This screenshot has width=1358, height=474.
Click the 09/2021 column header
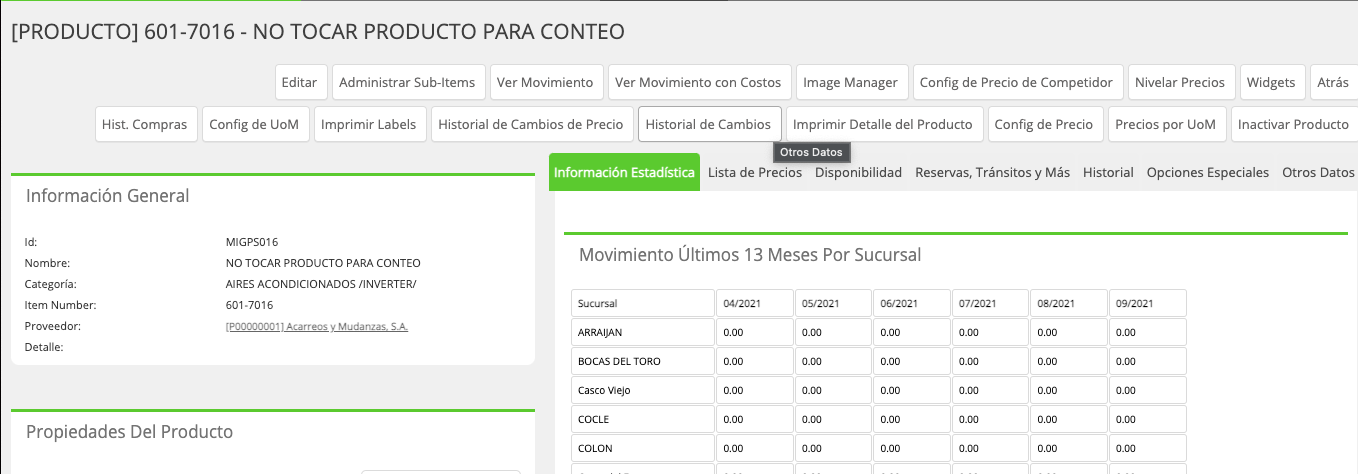[x=1148, y=303]
